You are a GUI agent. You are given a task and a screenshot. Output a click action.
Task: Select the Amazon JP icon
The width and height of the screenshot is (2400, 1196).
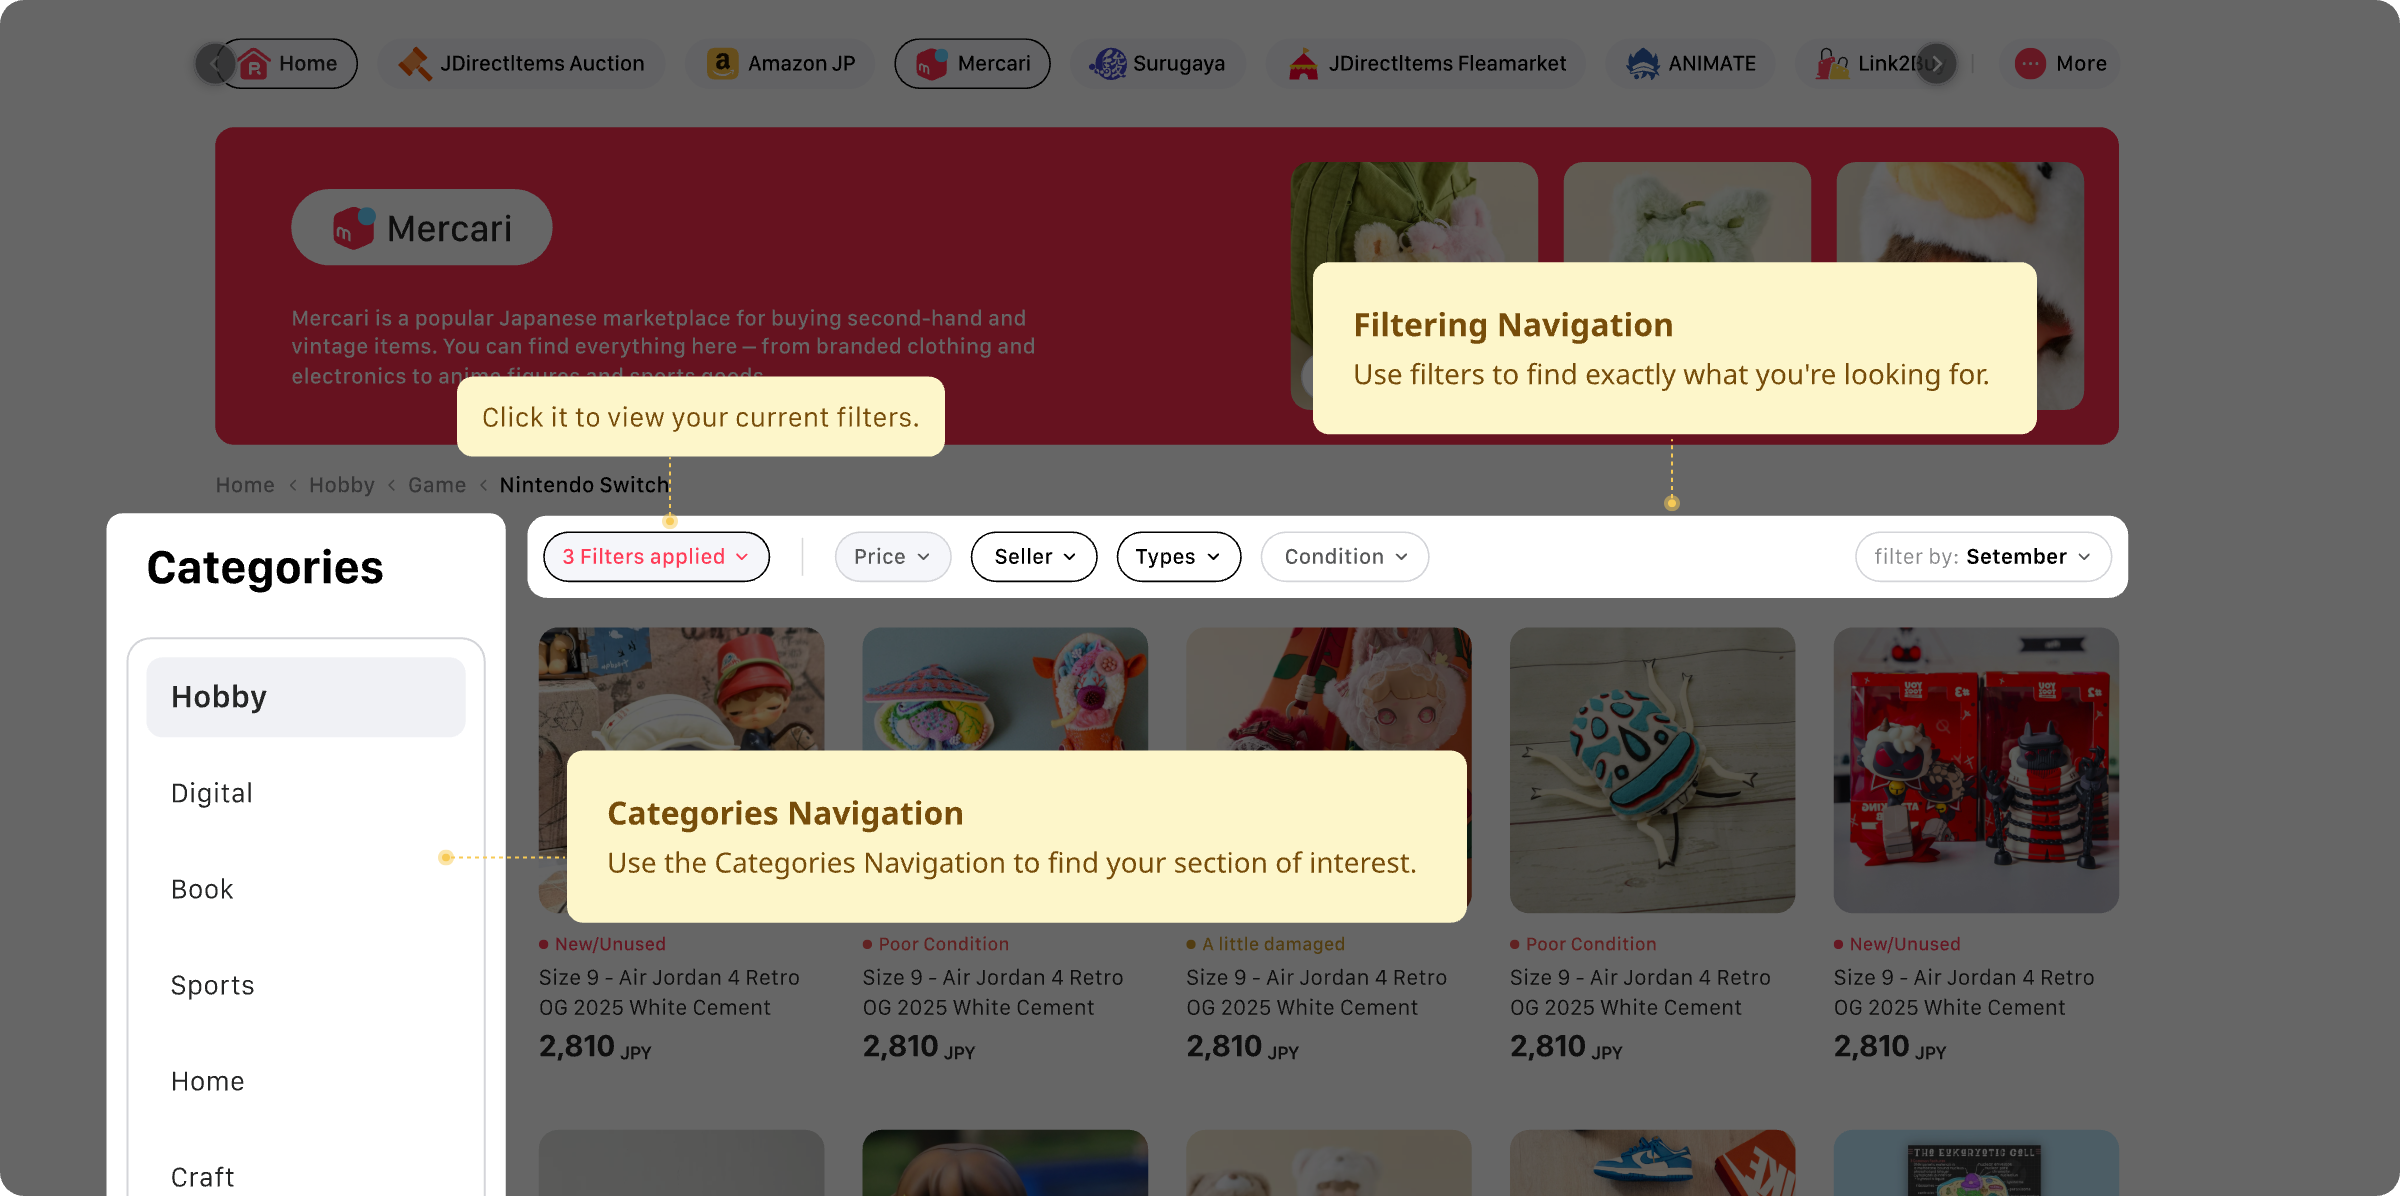[722, 63]
